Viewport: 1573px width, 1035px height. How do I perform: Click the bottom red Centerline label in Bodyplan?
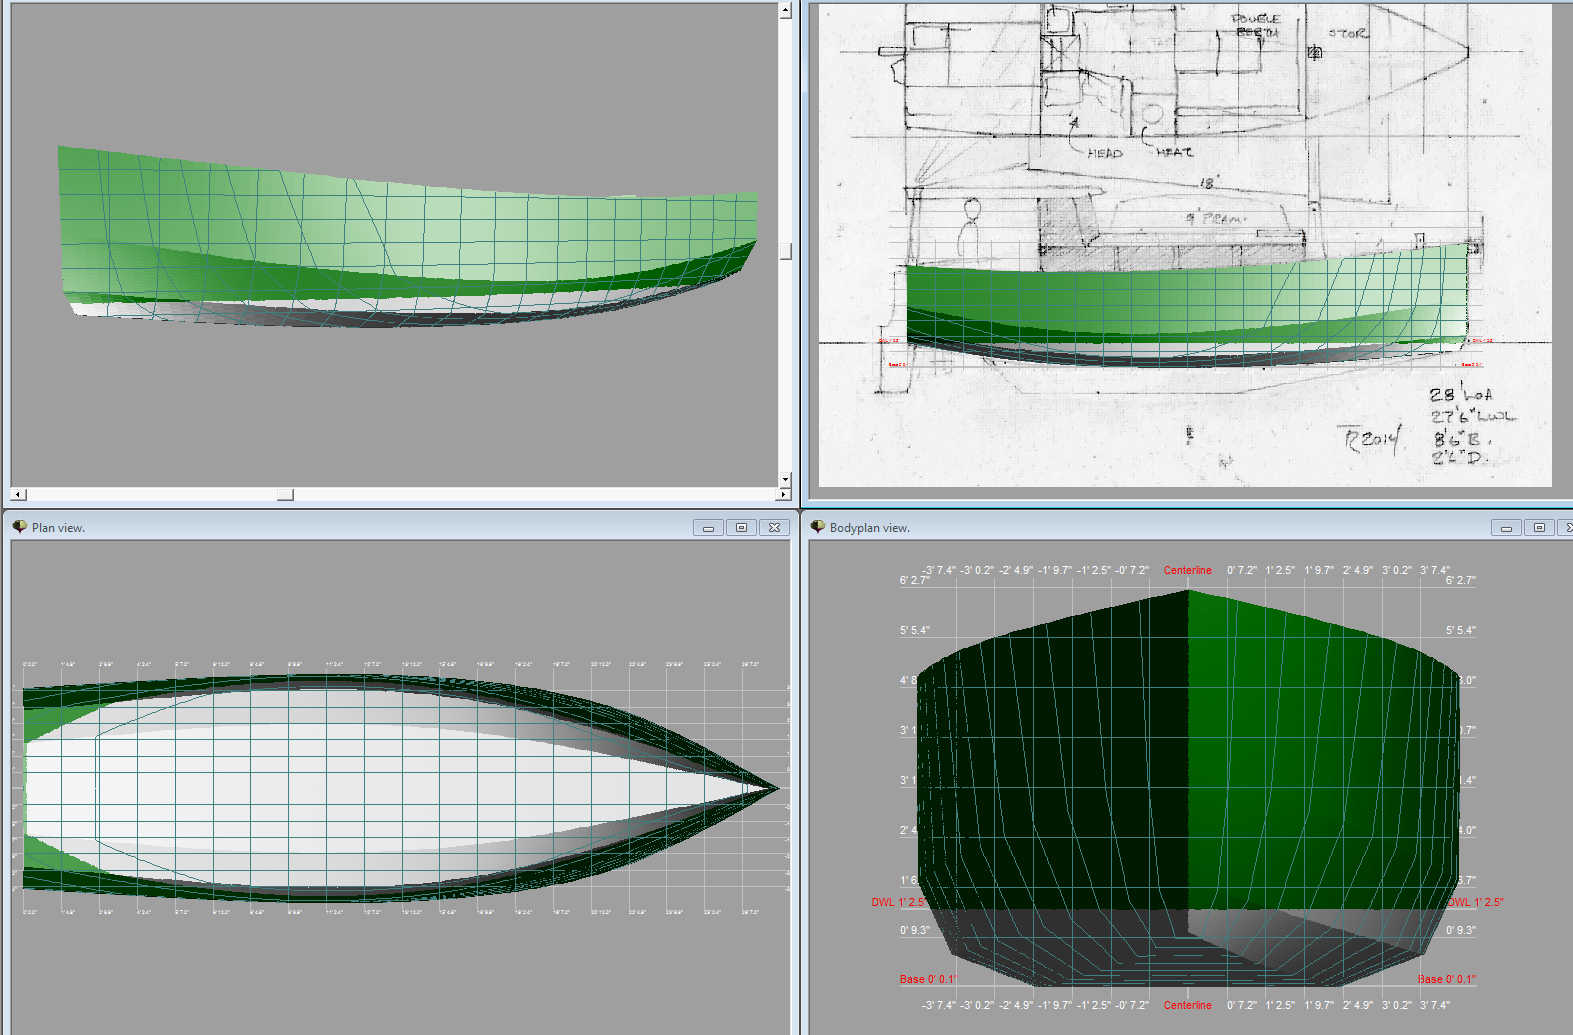pos(1187,1005)
